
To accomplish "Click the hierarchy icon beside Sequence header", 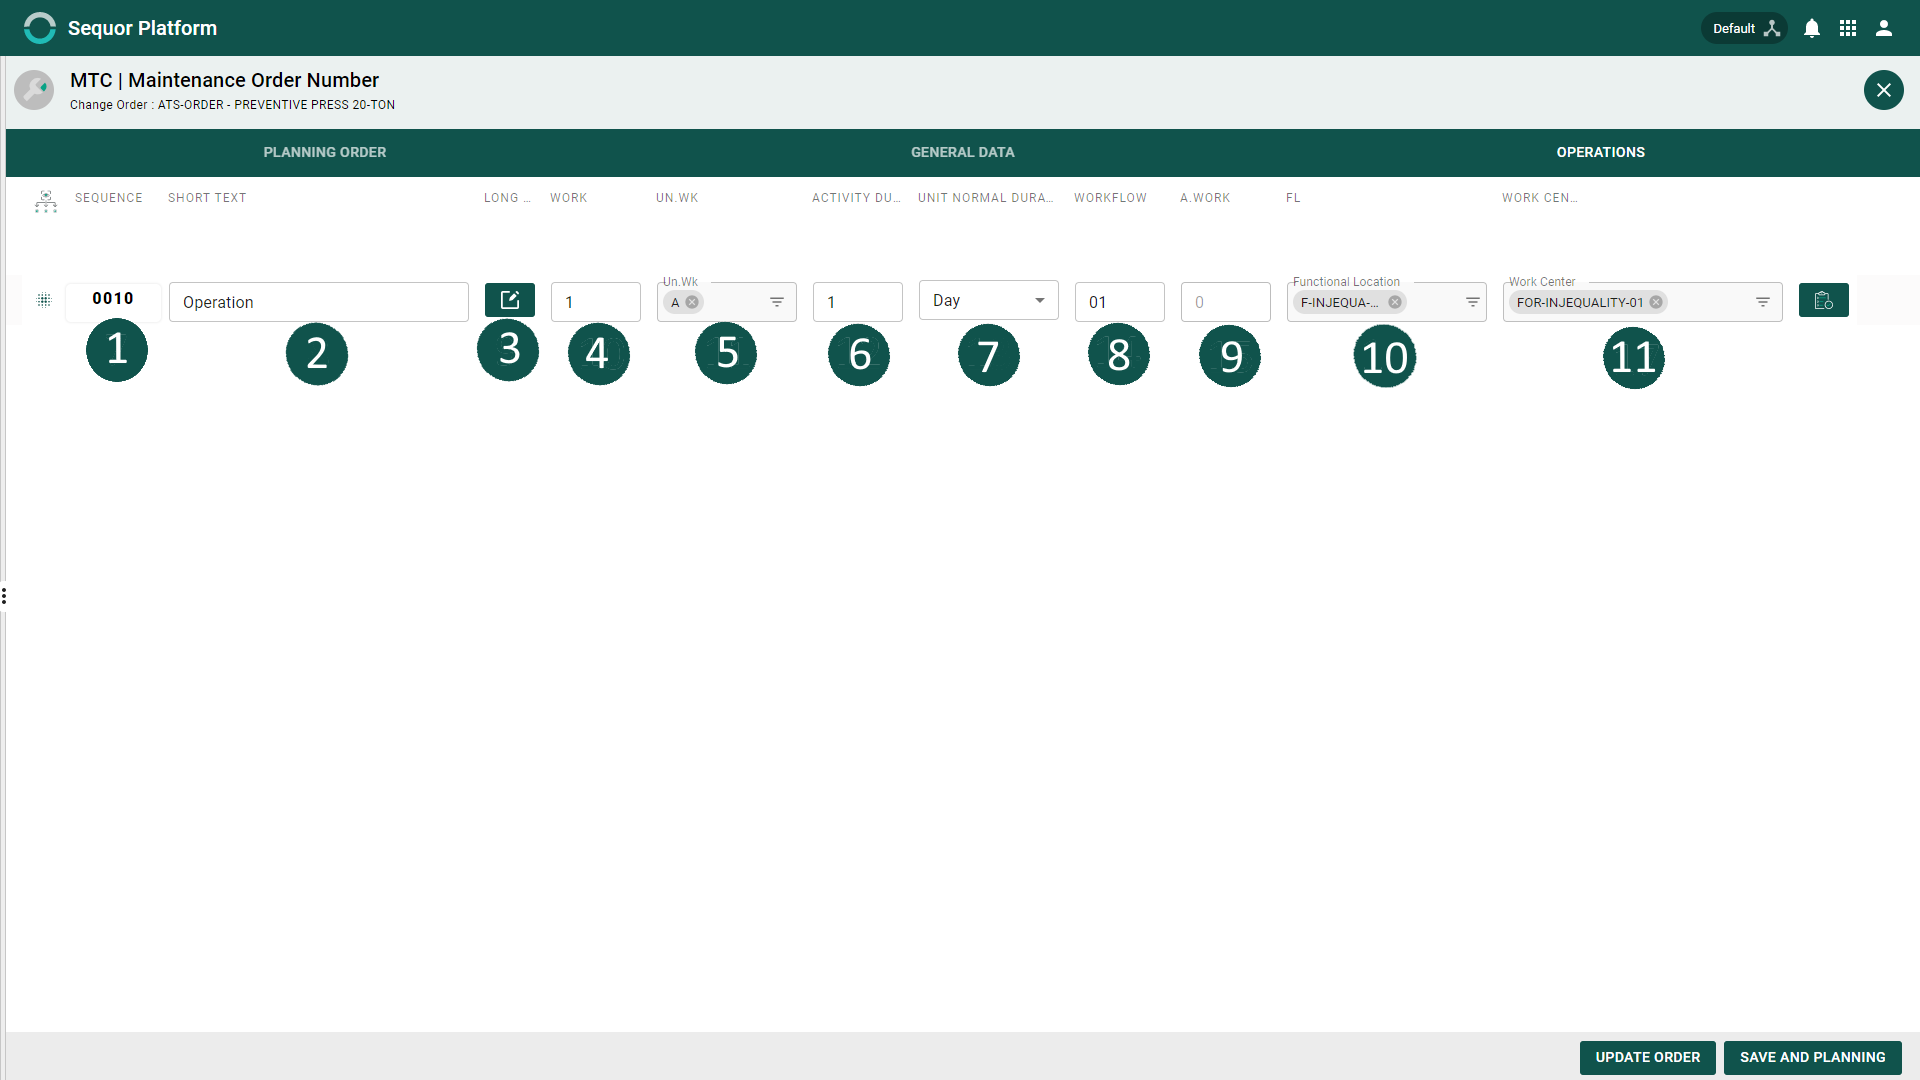I will click(x=46, y=201).
